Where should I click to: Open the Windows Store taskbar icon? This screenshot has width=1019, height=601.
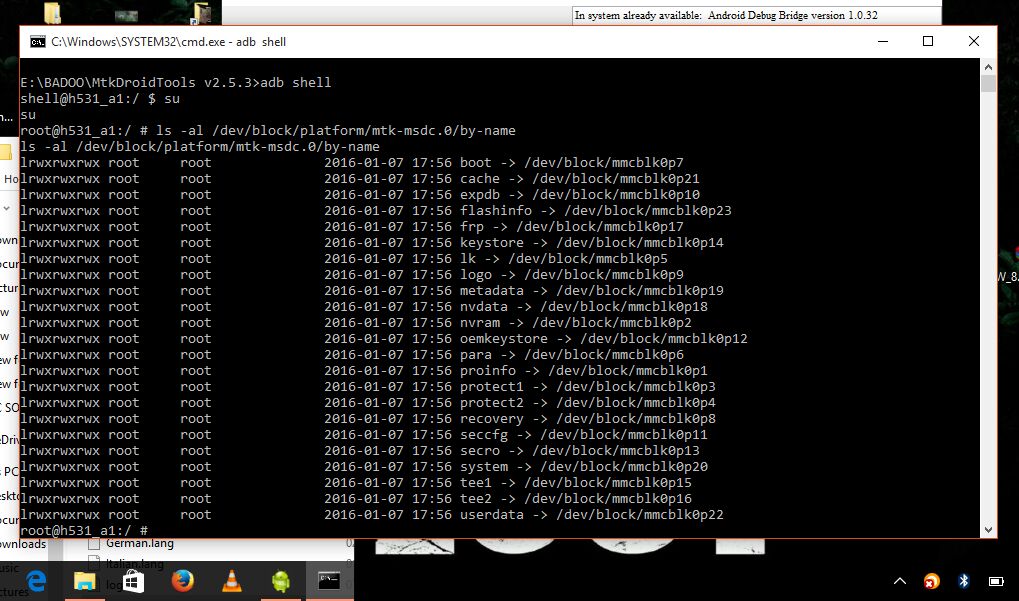click(133, 581)
